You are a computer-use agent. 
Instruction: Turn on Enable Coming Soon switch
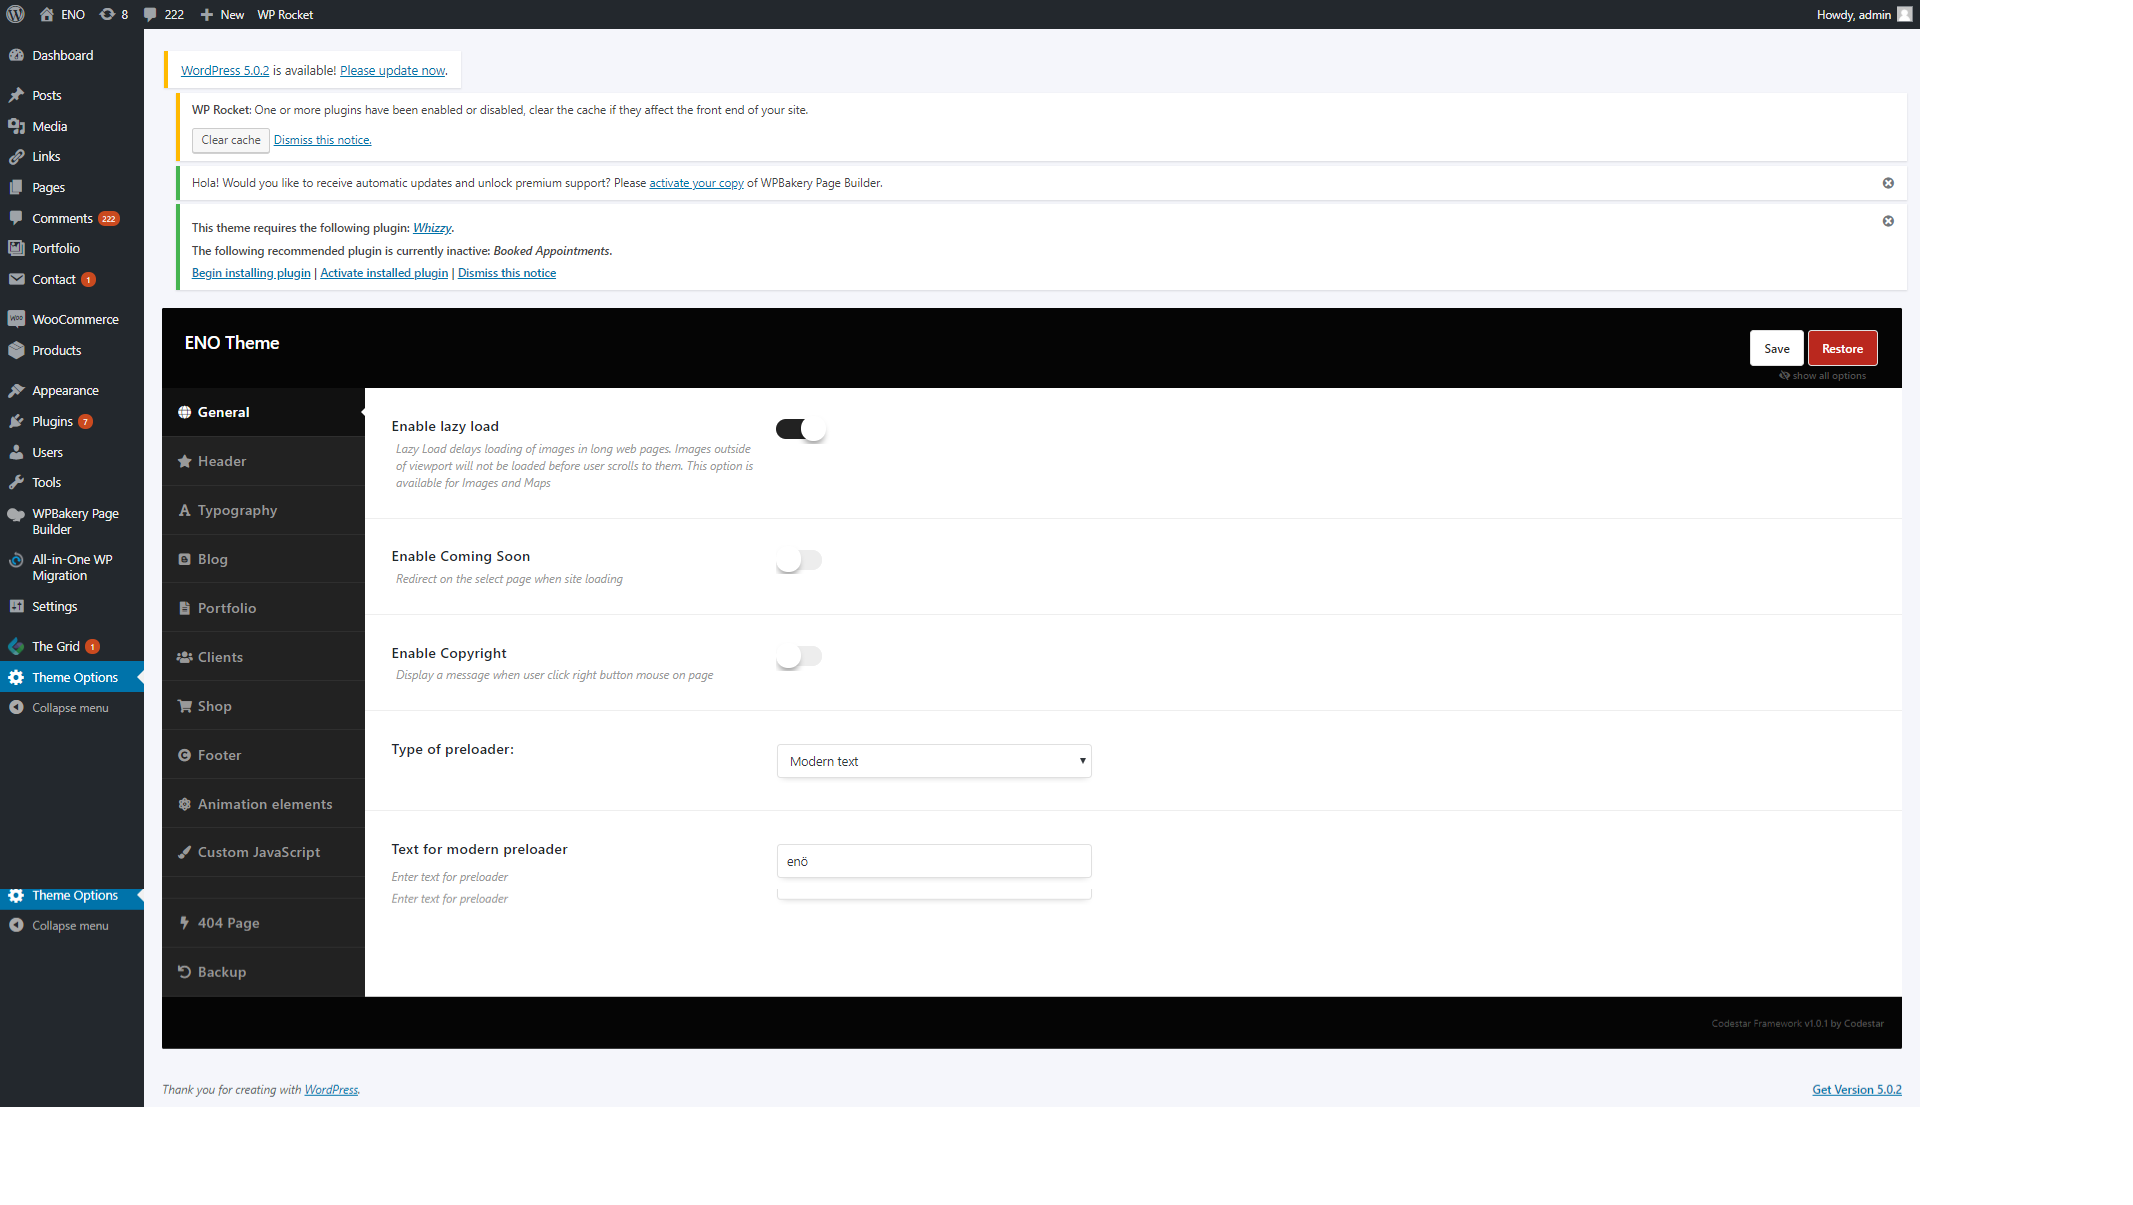[x=799, y=560]
